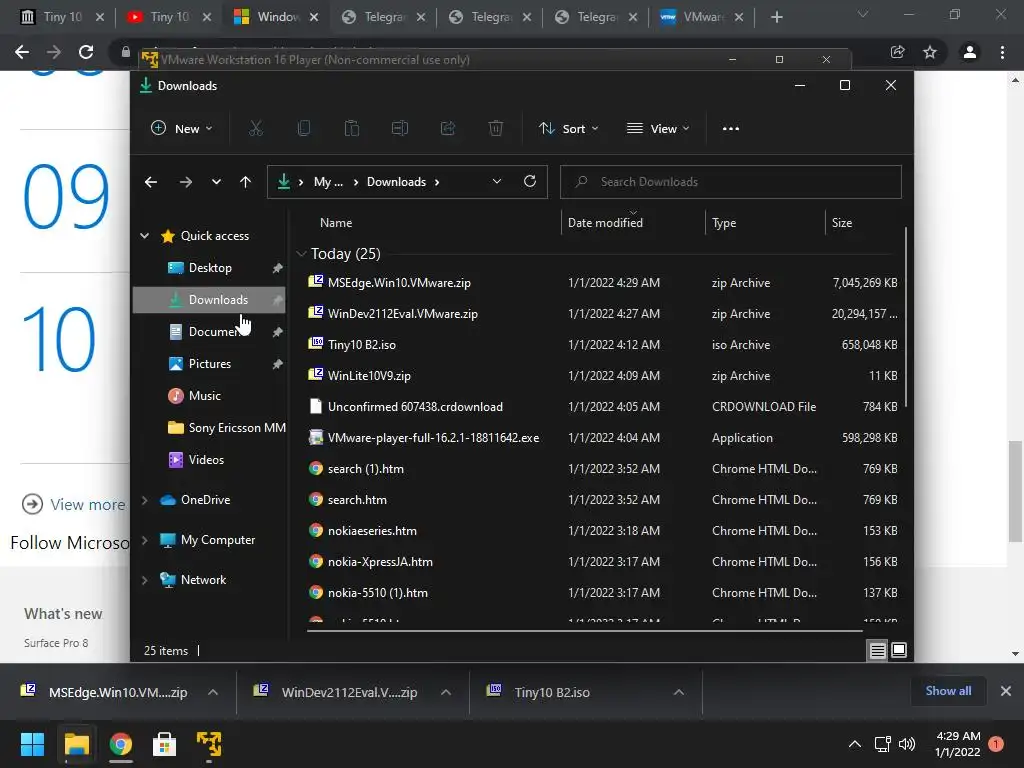
Task: Click Surface Pro 8 link
Action: point(56,643)
